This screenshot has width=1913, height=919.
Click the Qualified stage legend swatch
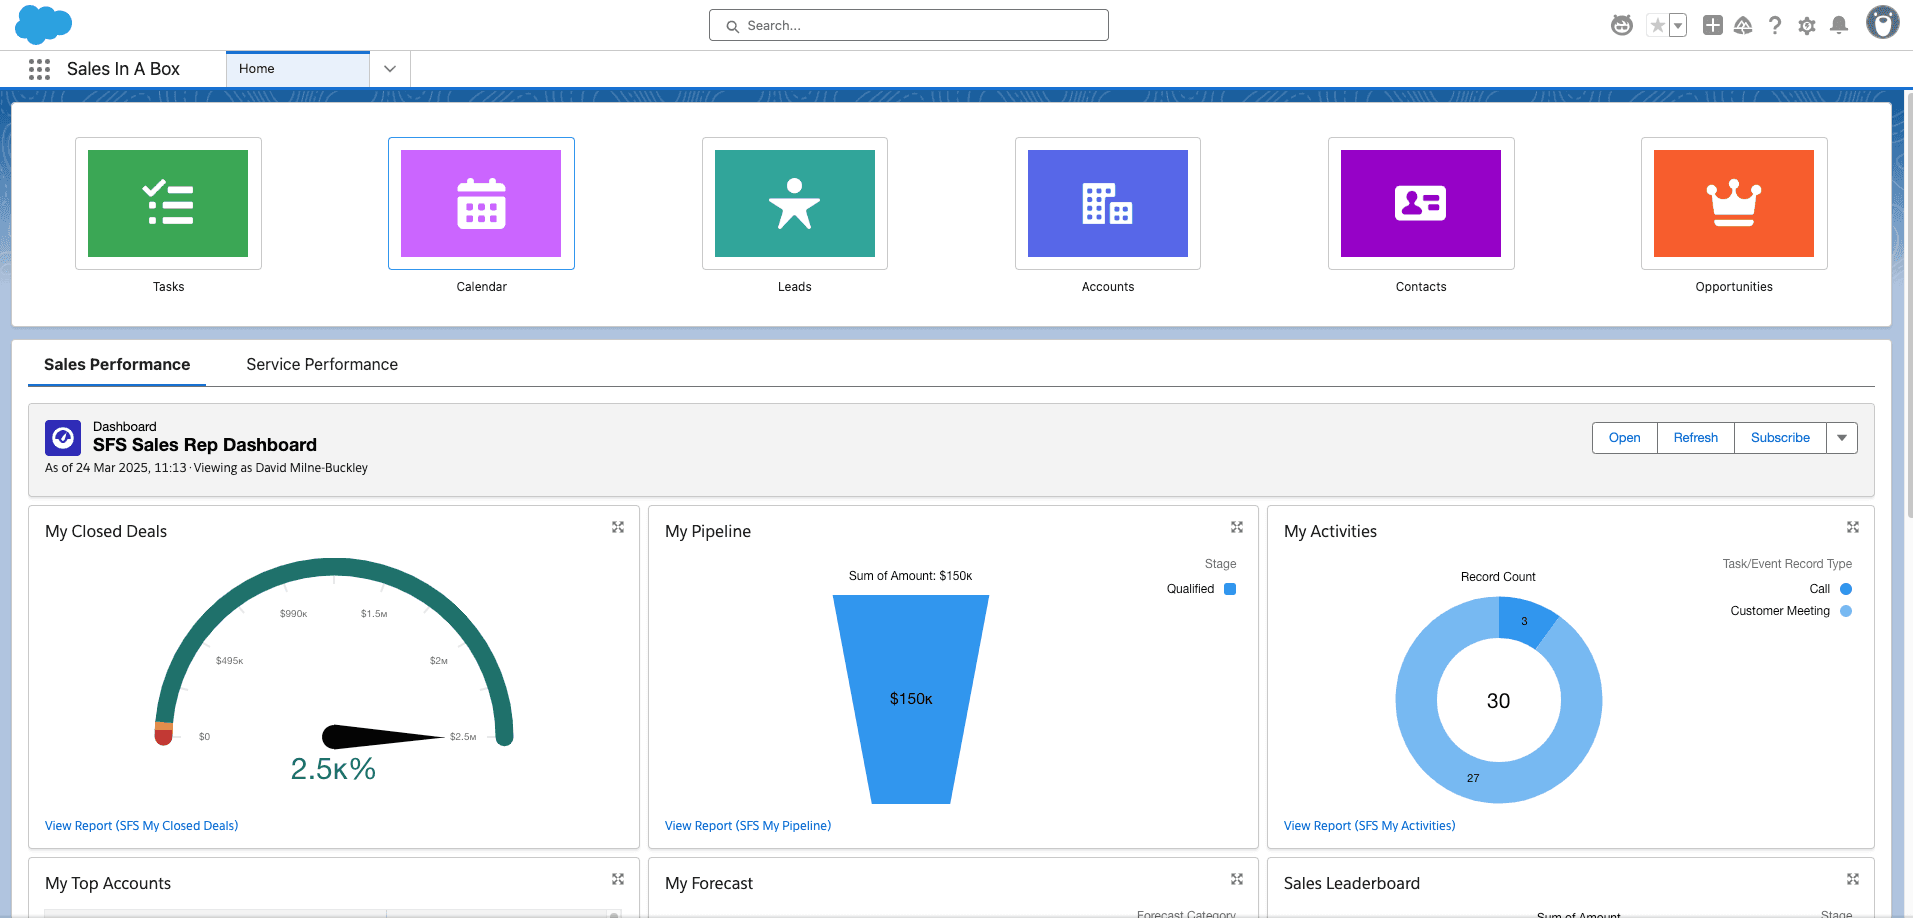click(1230, 589)
